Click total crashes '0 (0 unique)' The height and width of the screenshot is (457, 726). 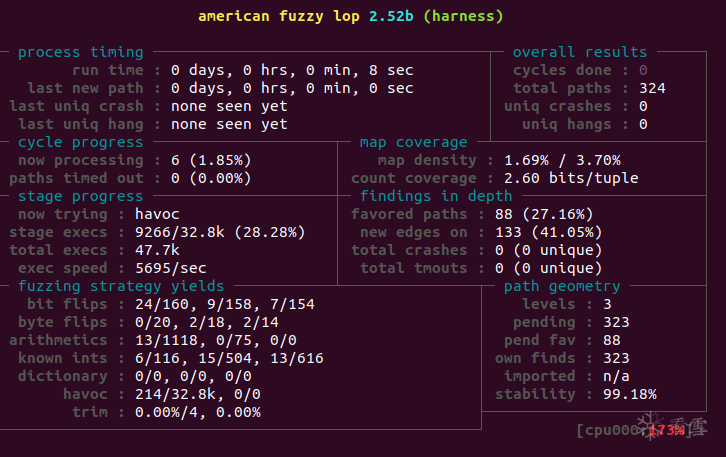click(549, 250)
